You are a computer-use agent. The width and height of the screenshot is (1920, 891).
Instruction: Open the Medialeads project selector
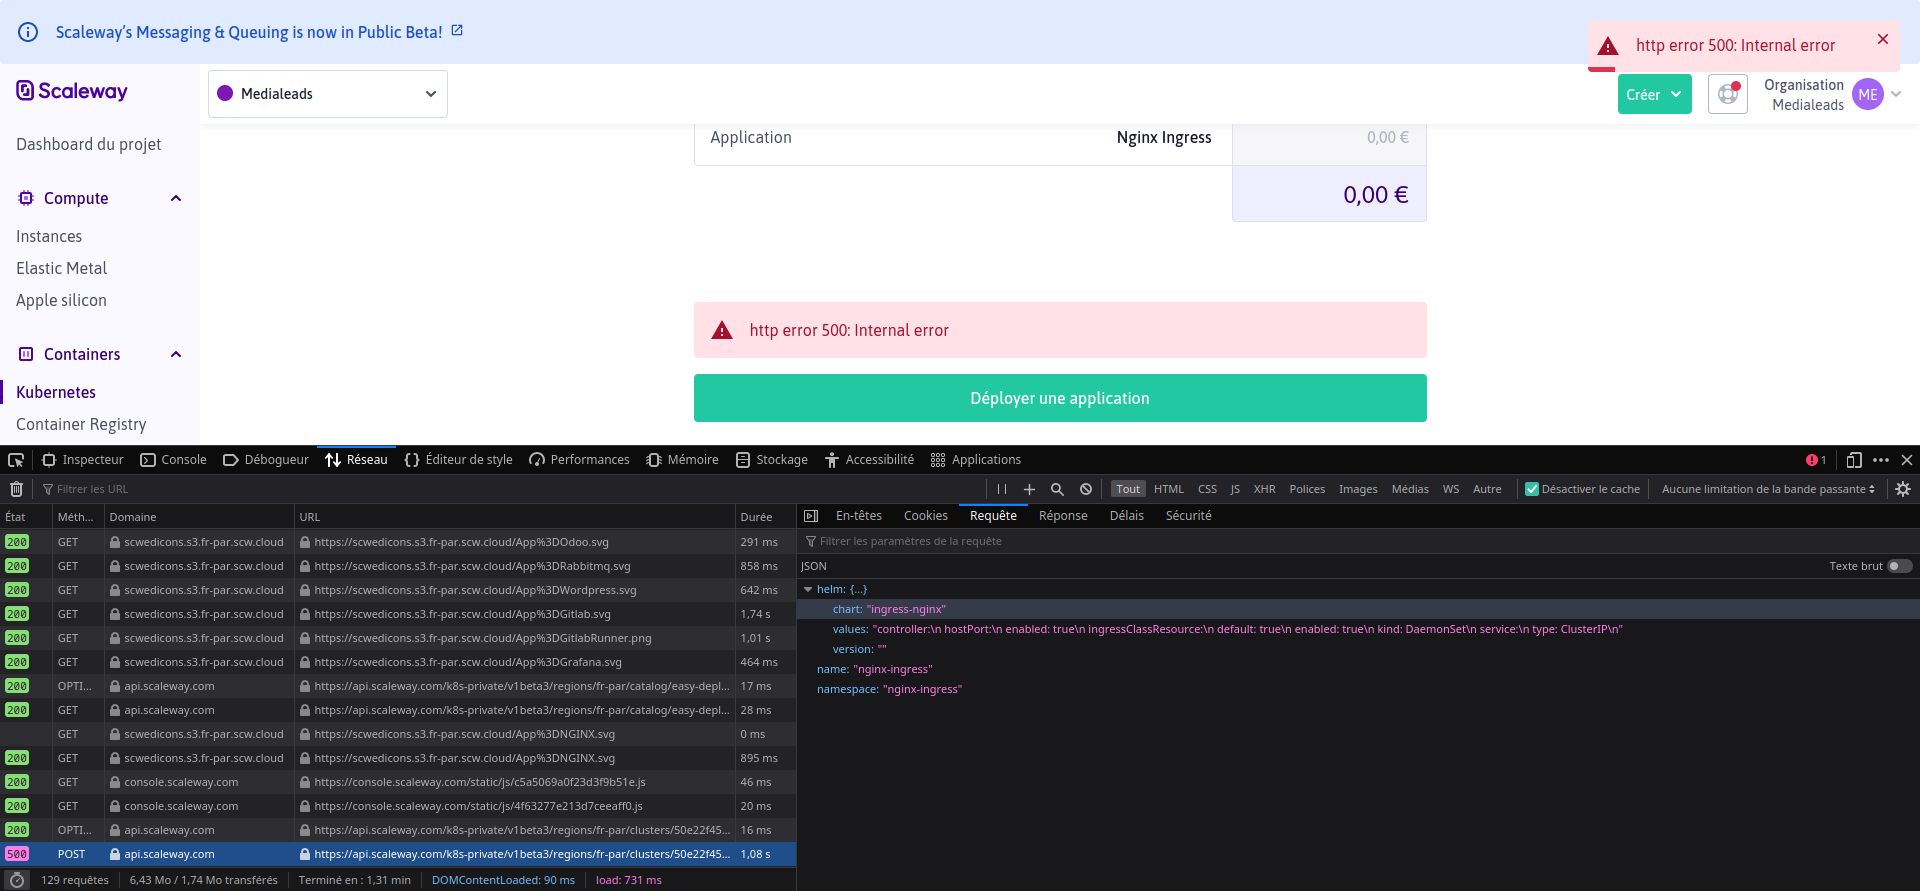(328, 94)
